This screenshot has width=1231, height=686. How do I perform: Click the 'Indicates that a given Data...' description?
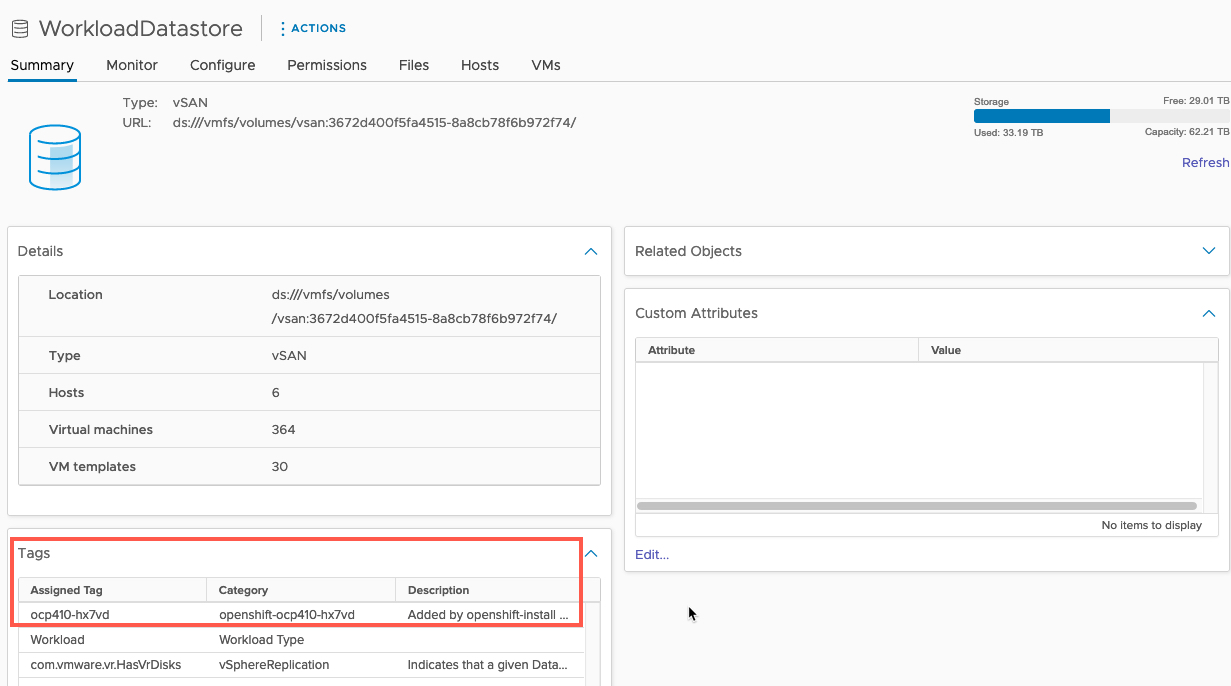pos(489,664)
